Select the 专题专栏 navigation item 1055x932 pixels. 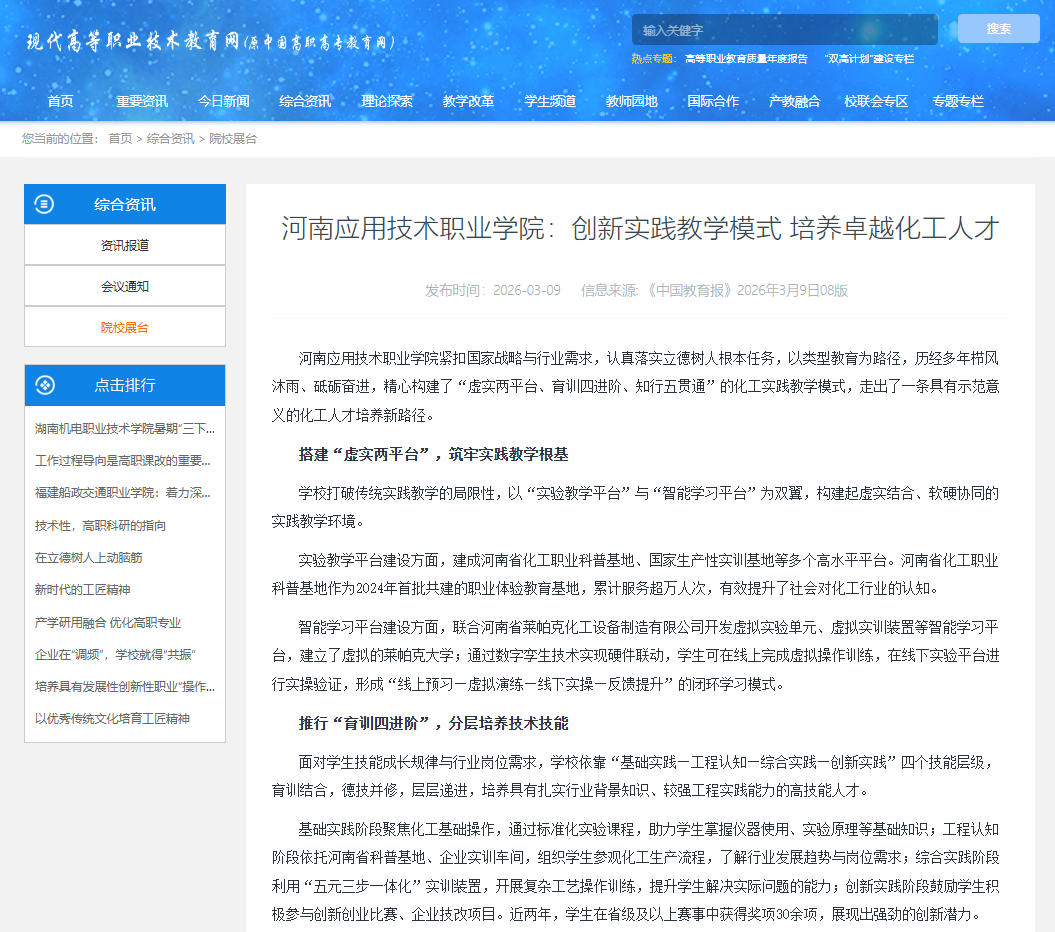958,101
